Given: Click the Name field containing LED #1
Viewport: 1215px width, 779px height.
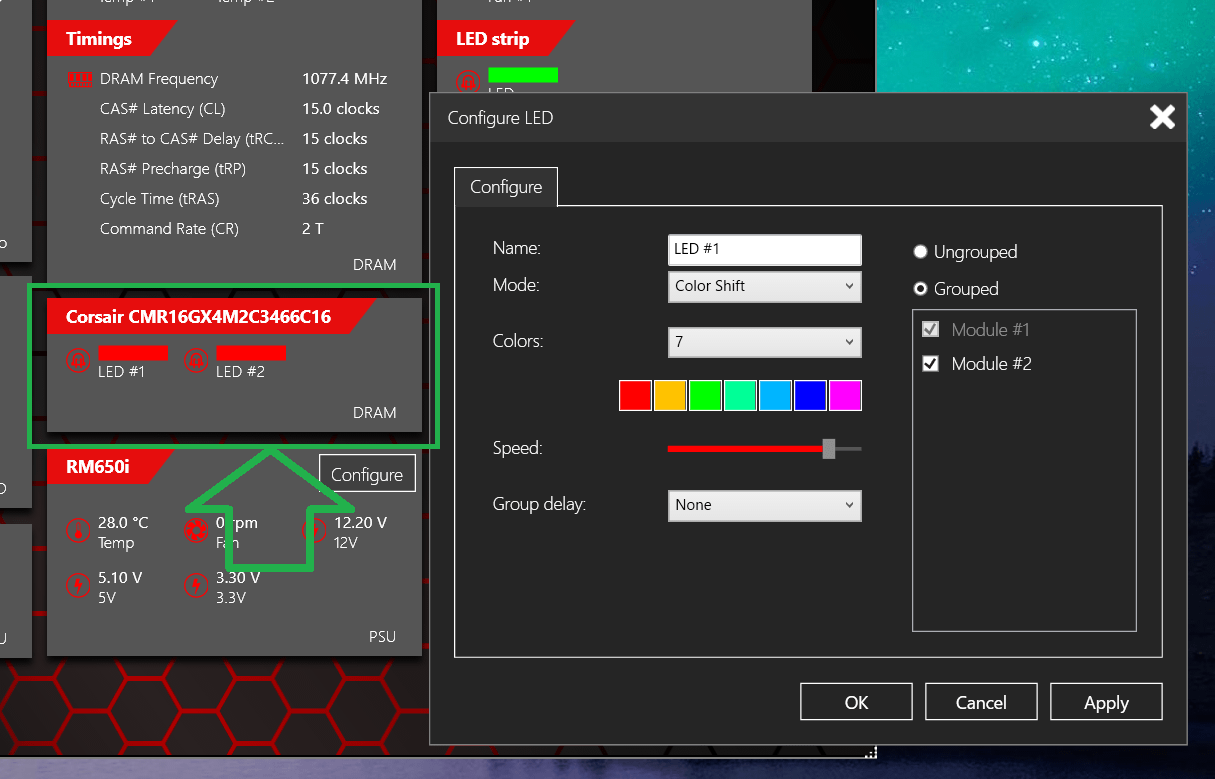Looking at the screenshot, I should tap(764, 249).
